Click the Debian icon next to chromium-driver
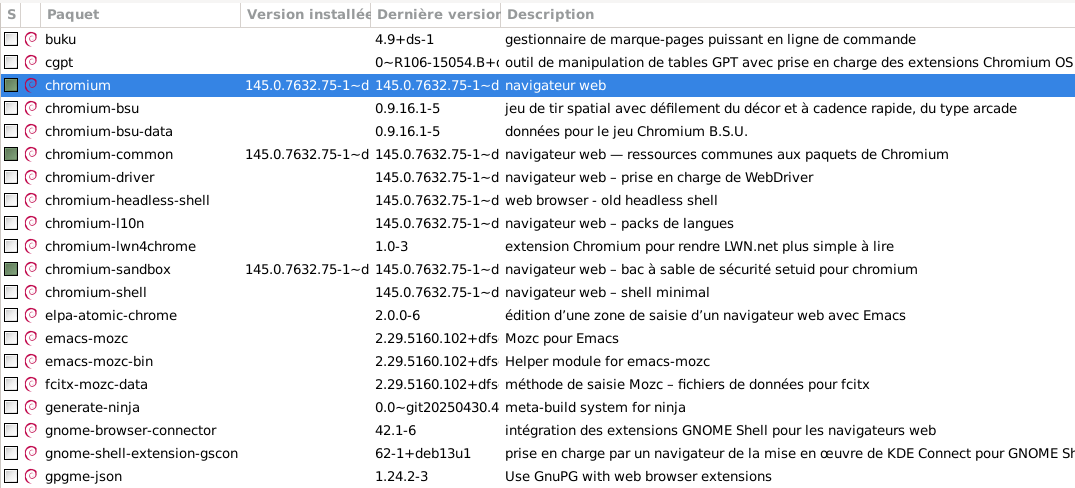 point(31,178)
